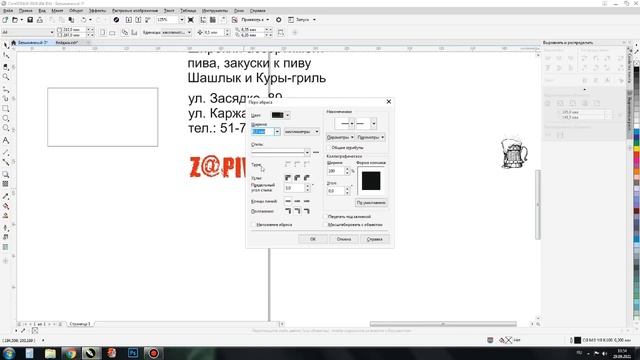Select the Interactive Fill bucket tool

coord(6,206)
